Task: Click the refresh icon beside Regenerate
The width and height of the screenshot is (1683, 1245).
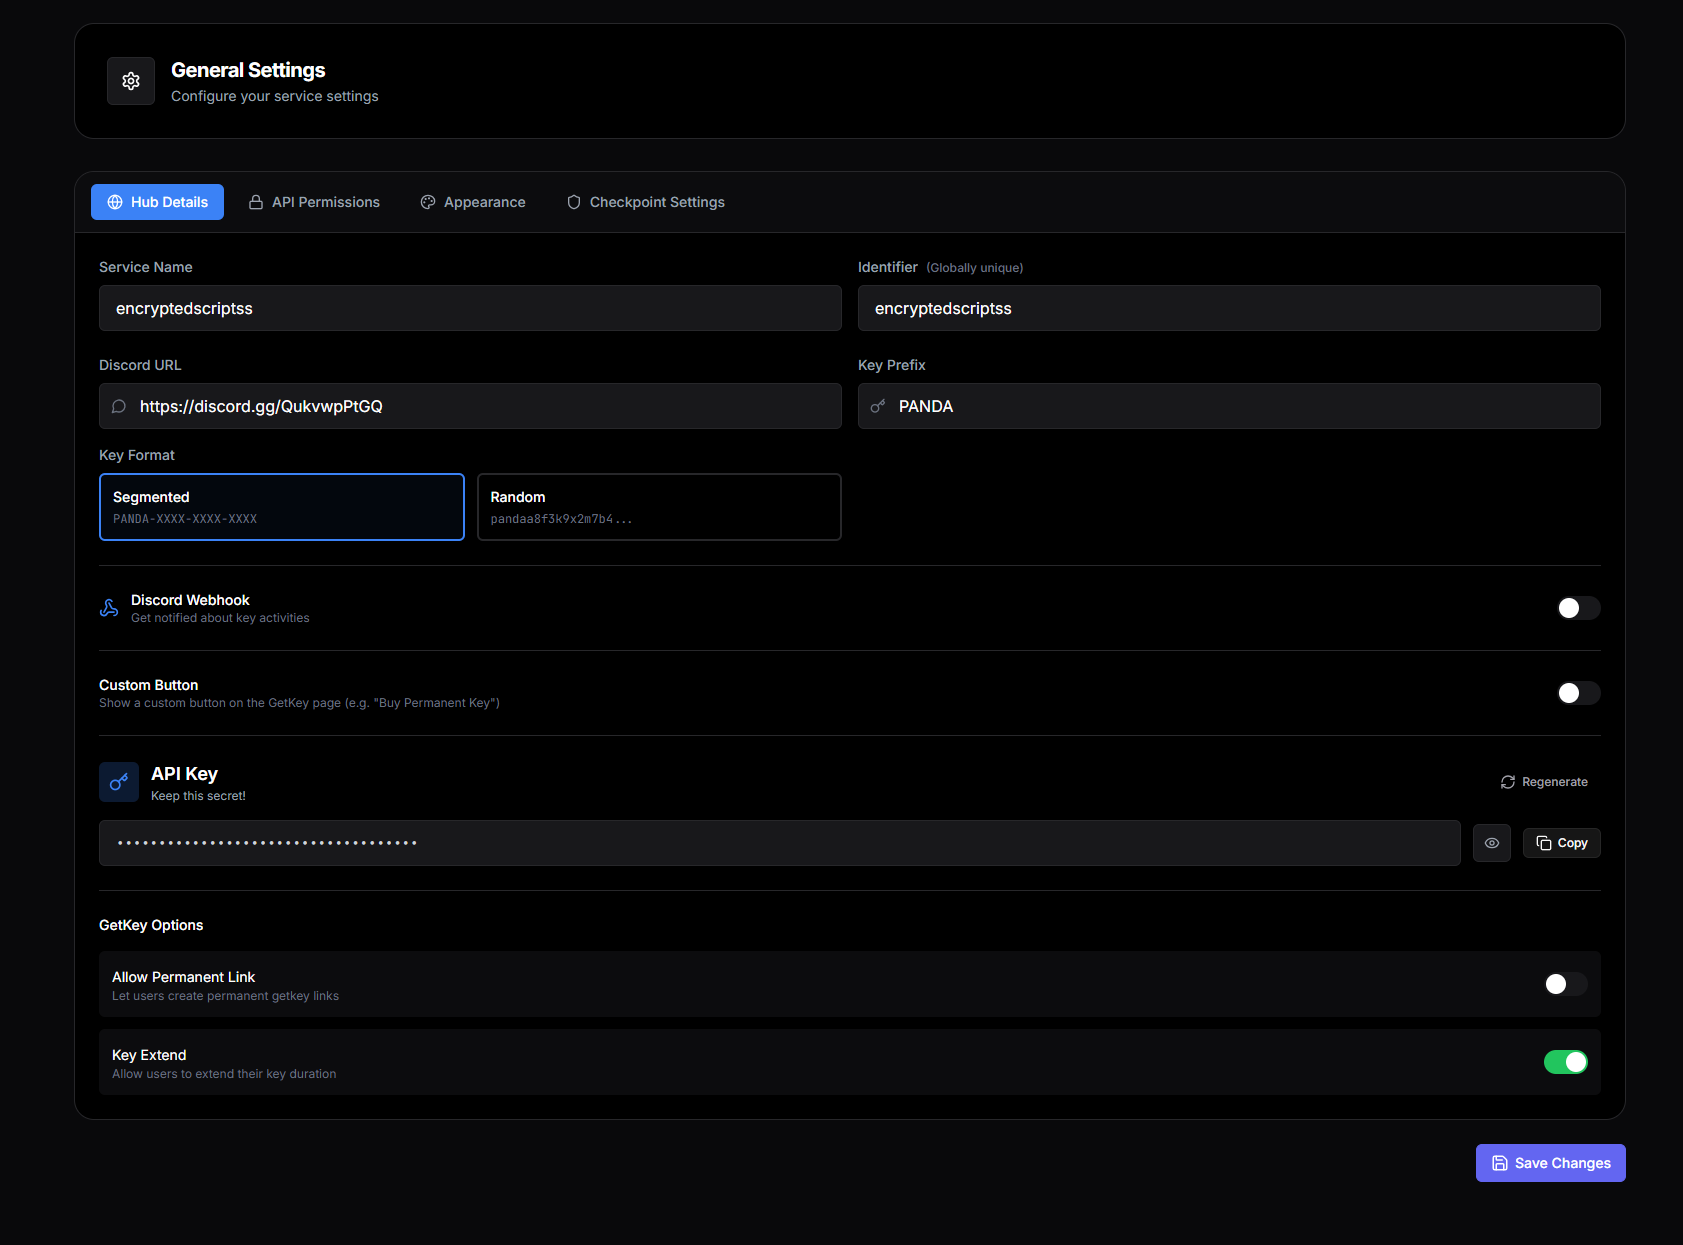Action: click(1508, 782)
